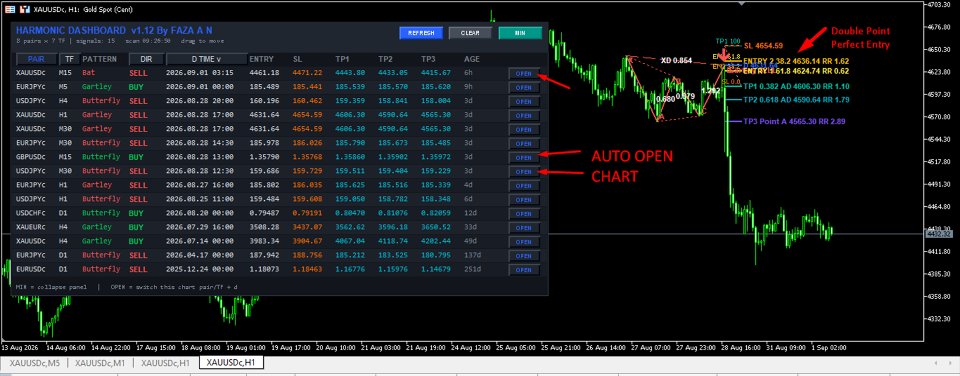960x376 pixels.
Task: Click the left chart-tabs scroll arrow
Action: (x=936, y=363)
